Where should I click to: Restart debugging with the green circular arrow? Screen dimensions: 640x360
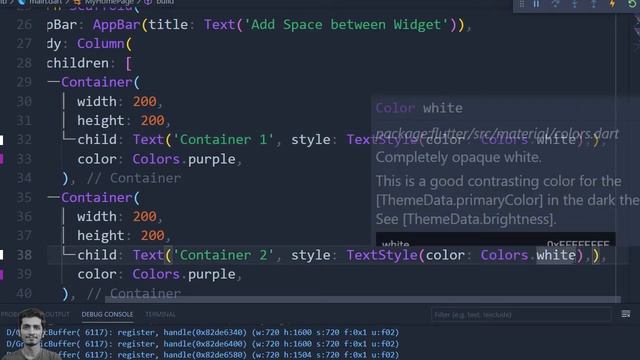pyautogui.click(x=632, y=4)
